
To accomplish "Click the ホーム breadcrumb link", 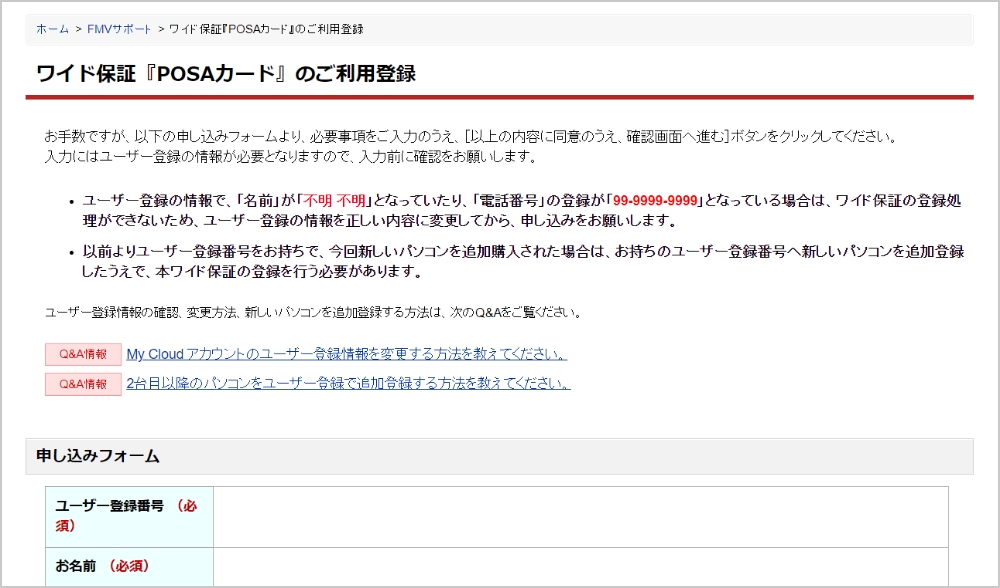I will tap(52, 29).
